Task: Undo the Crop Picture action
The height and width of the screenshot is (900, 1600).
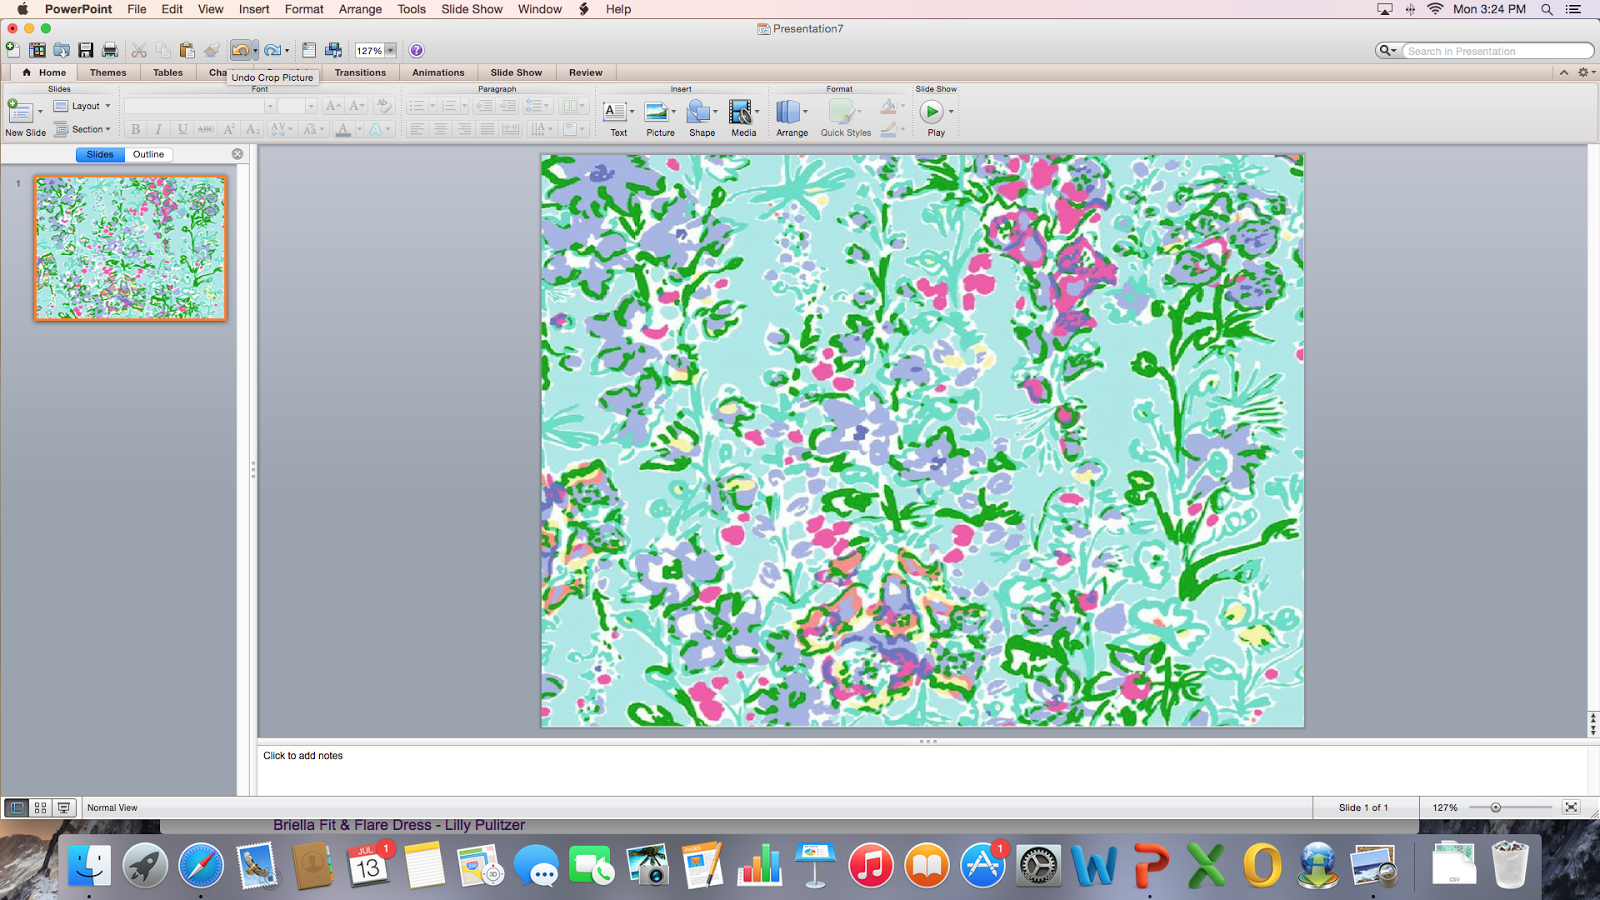Action: (x=240, y=50)
